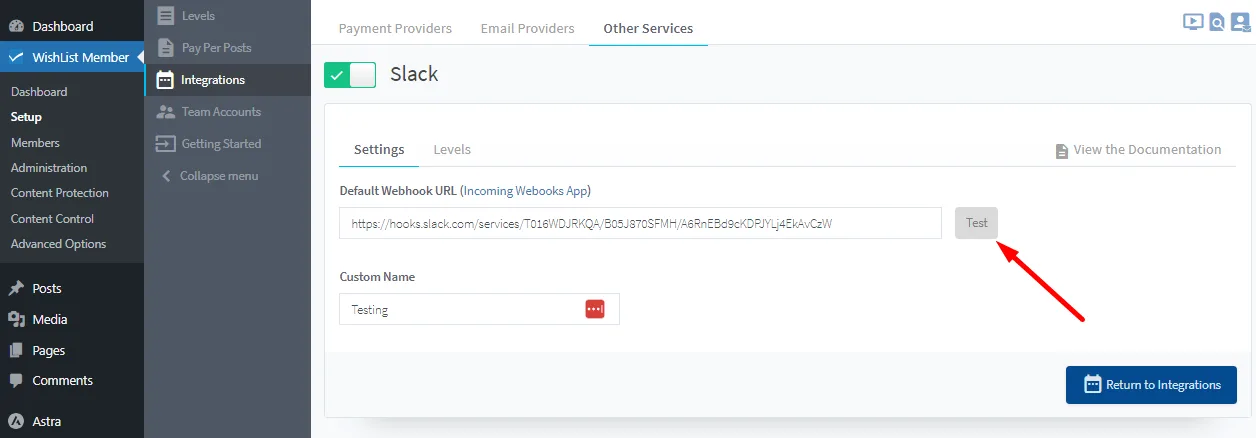
Task: Open Administration submenu item
Action: [49, 167]
